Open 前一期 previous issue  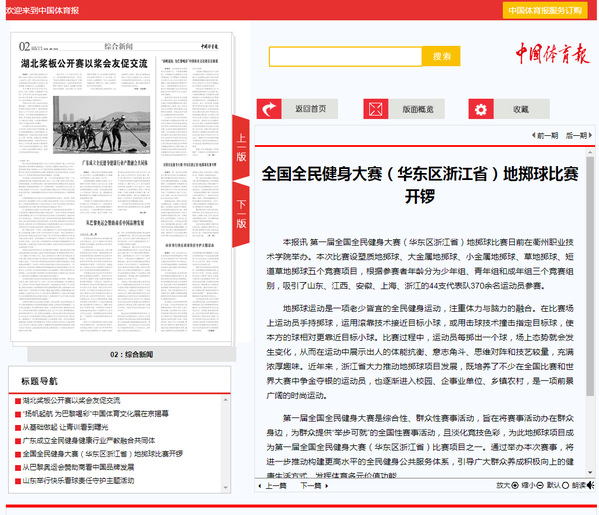pos(545,135)
